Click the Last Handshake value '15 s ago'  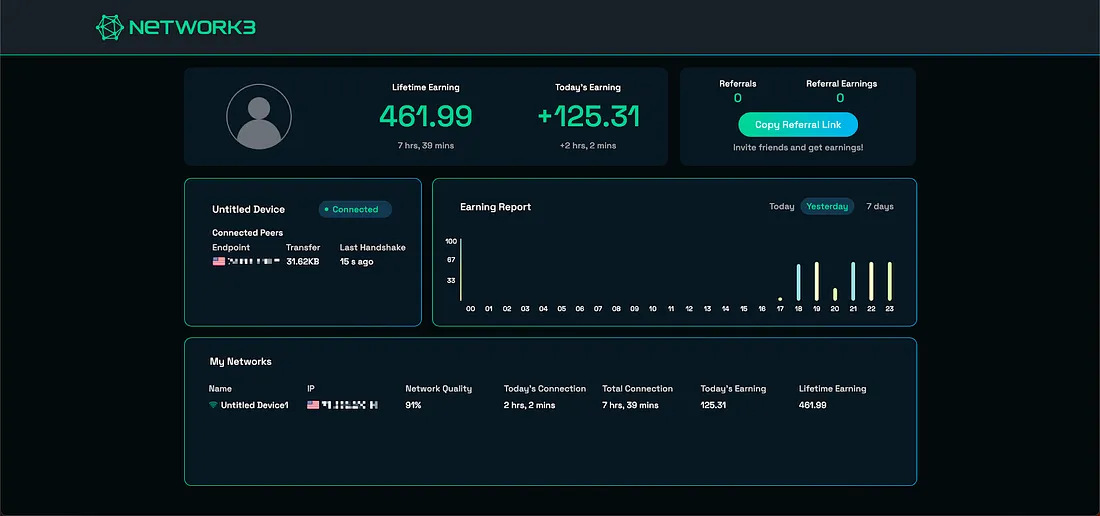[356, 261]
